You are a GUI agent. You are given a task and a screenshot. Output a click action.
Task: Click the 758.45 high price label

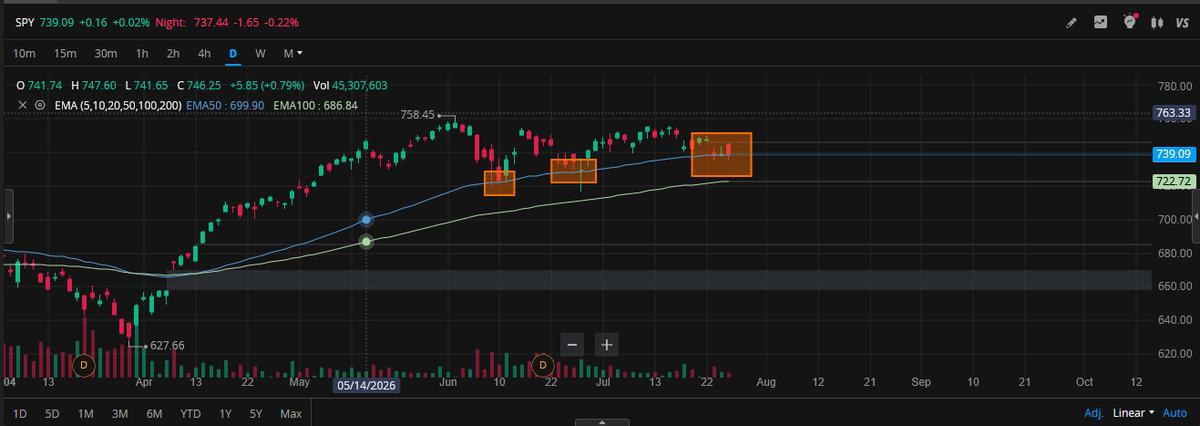[417, 115]
